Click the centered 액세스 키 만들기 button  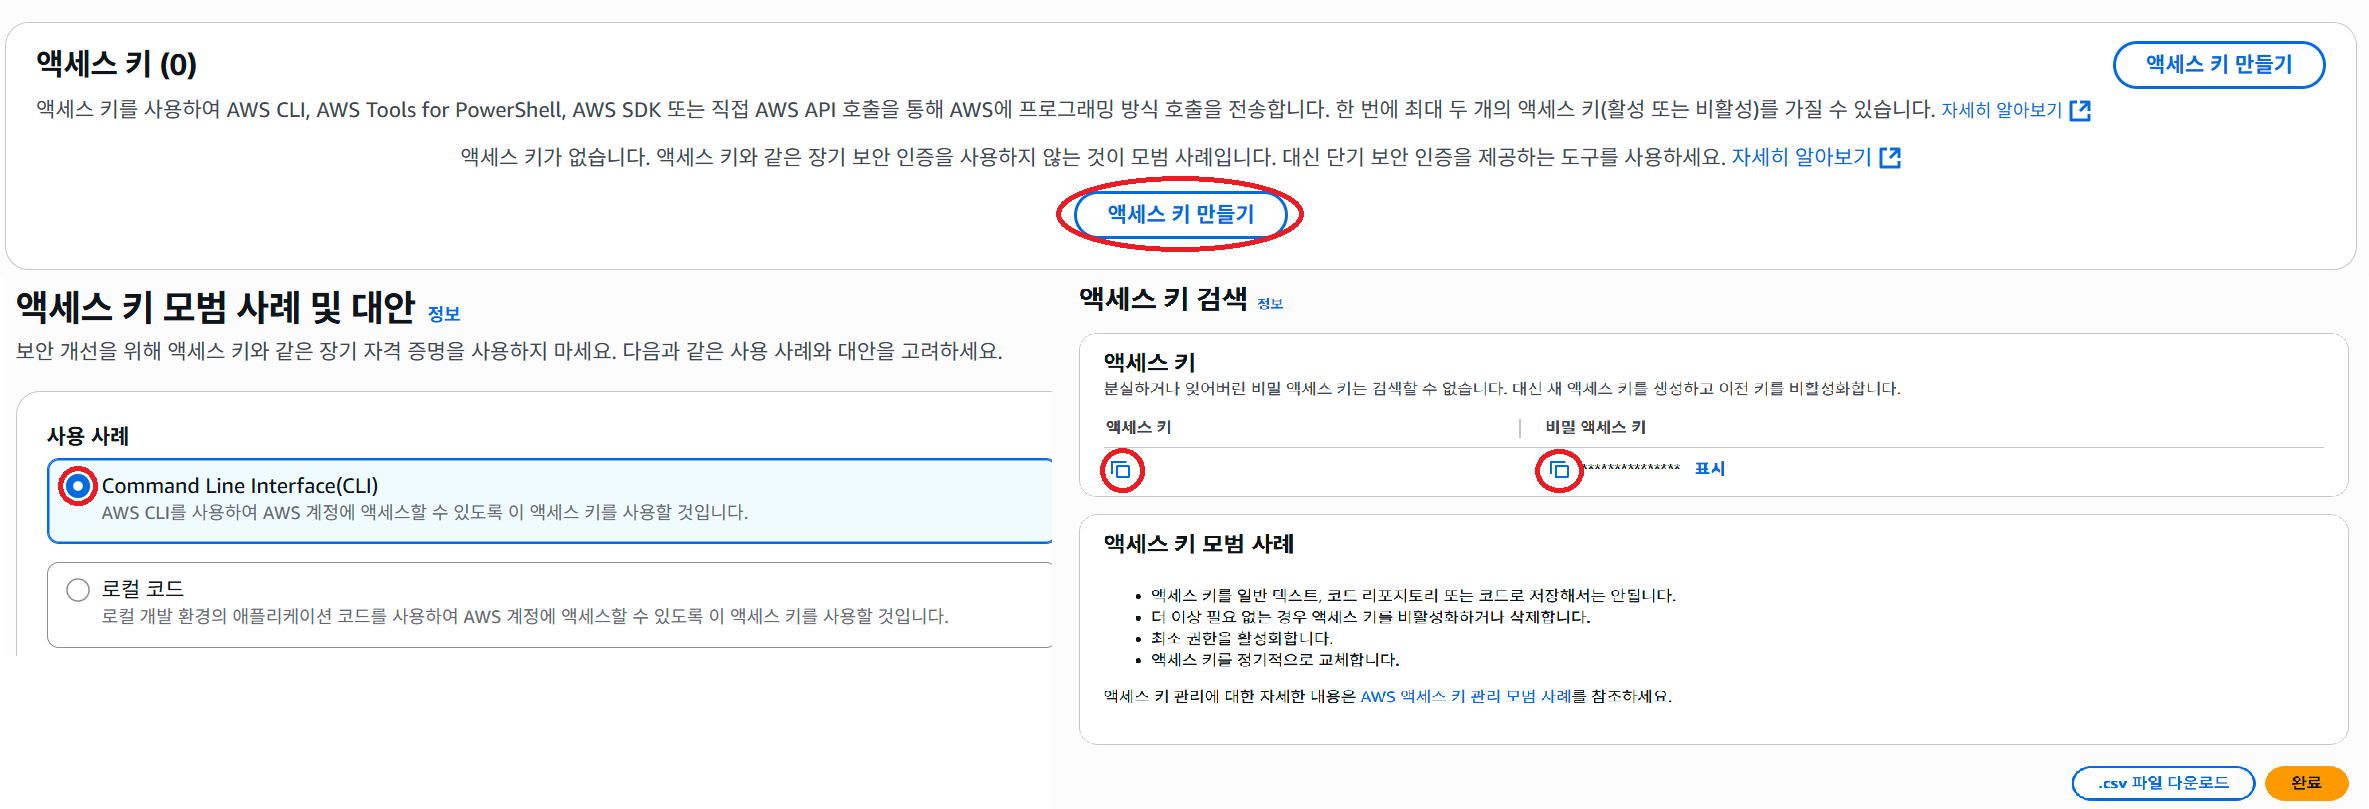(x=1180, y=214)
